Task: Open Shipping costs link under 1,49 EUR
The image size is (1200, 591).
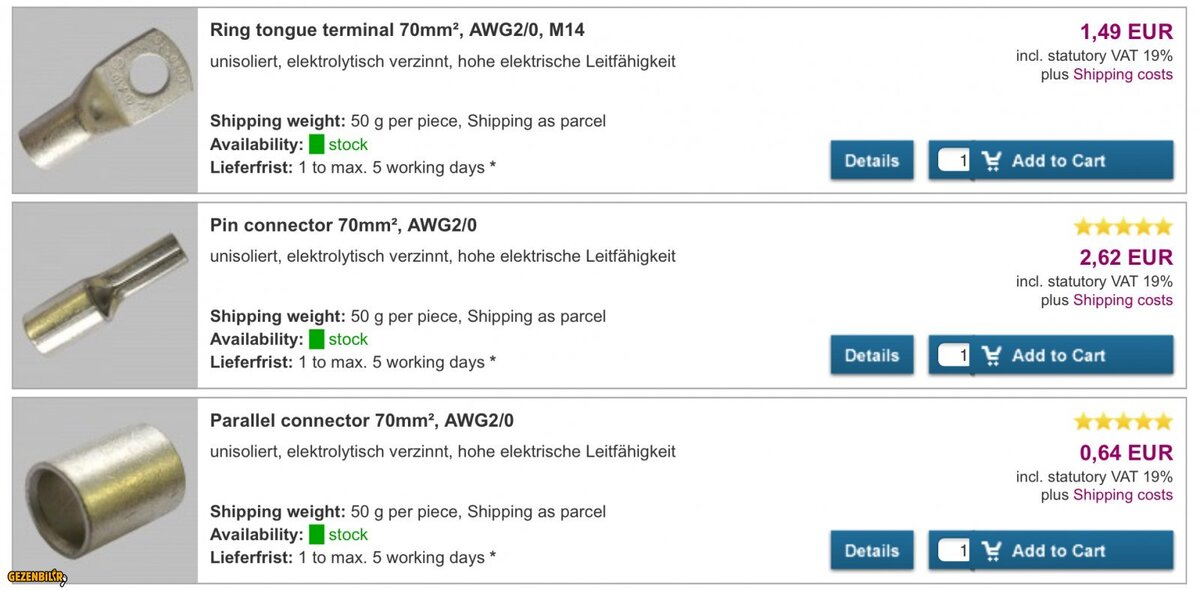Action: coord(1122,74)
